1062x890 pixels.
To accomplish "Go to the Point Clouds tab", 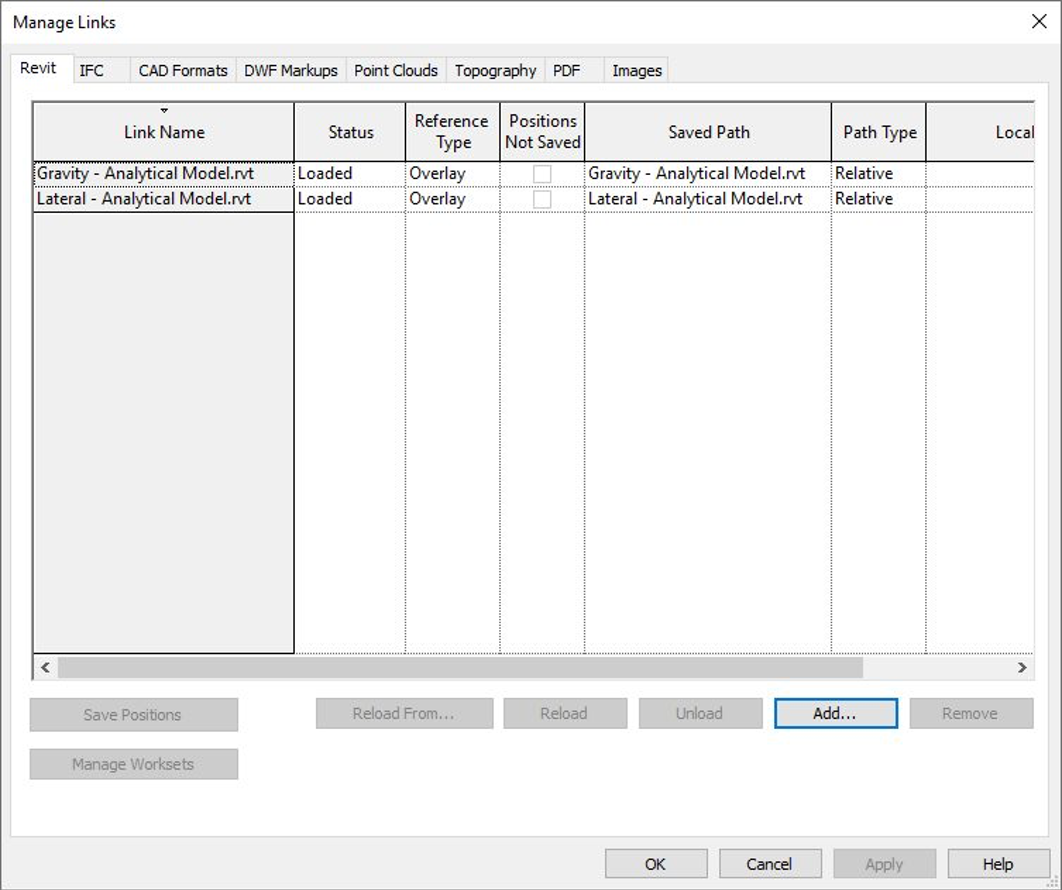I will 396,71.
